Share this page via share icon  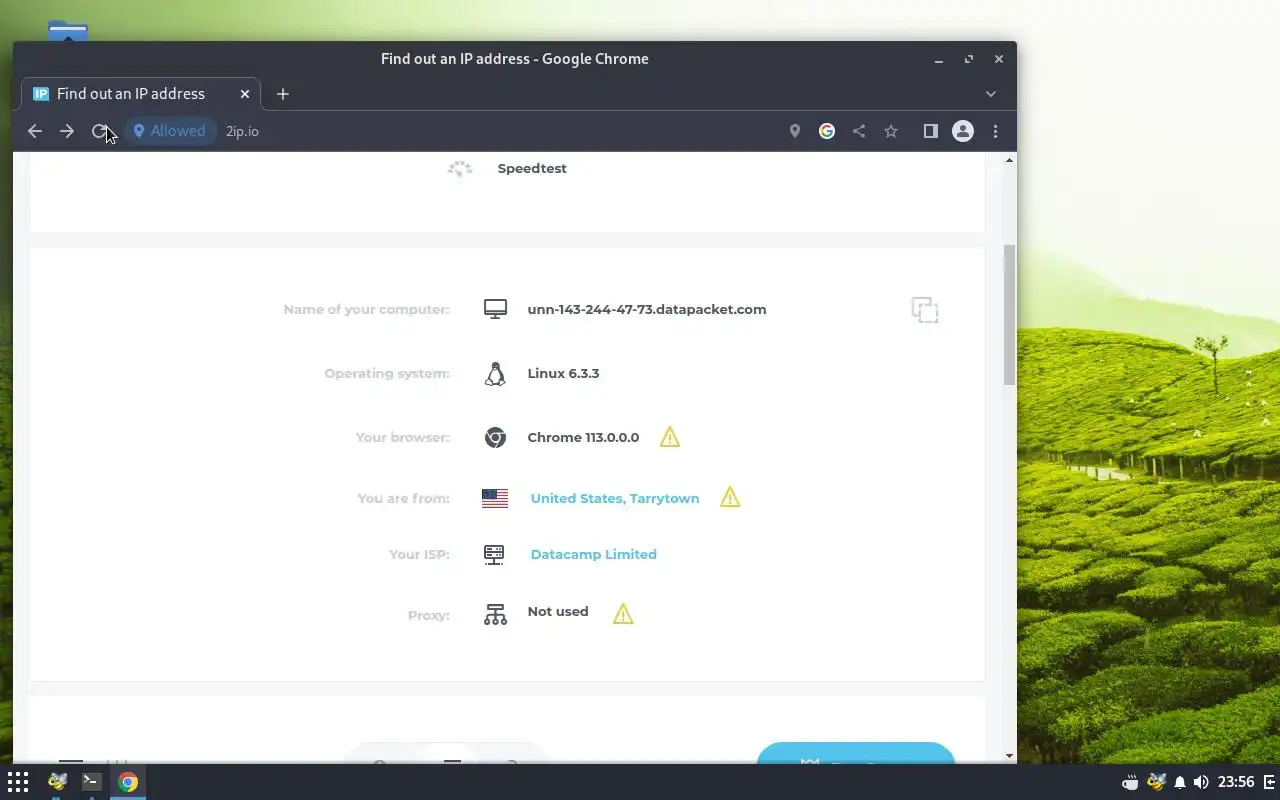coord(859,131)
